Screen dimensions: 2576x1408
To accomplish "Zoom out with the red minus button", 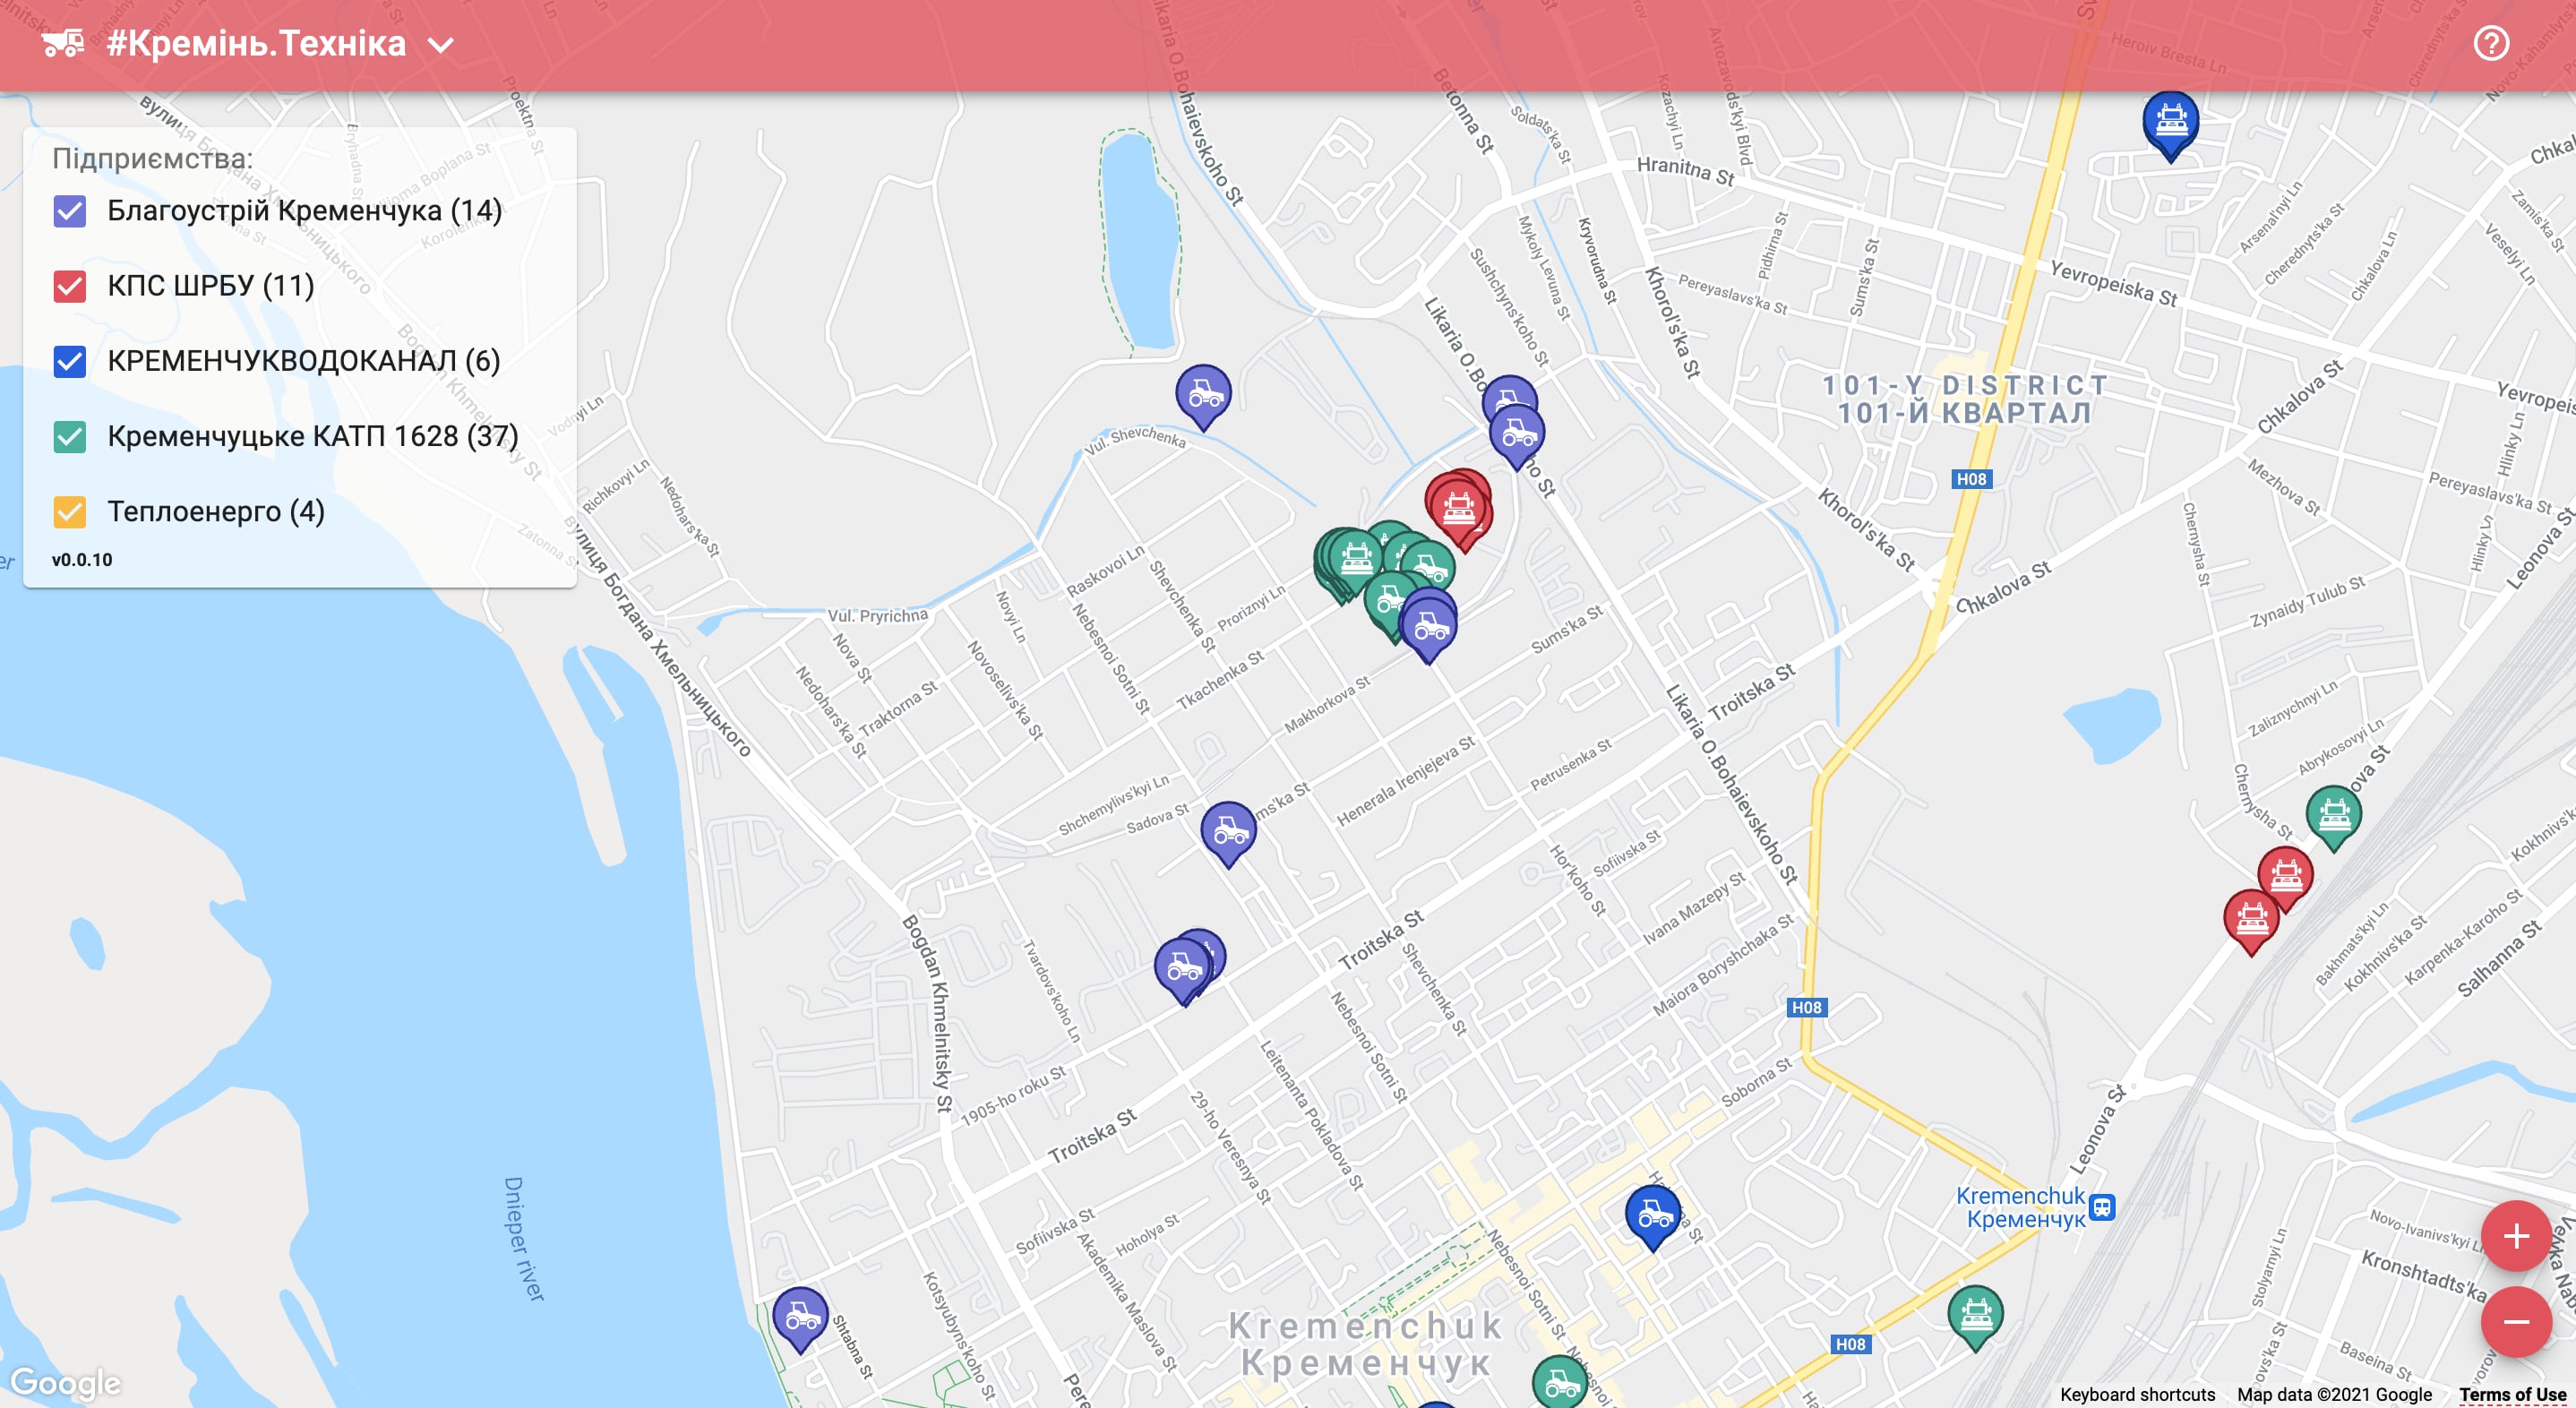I will tap(2516, 1322).
